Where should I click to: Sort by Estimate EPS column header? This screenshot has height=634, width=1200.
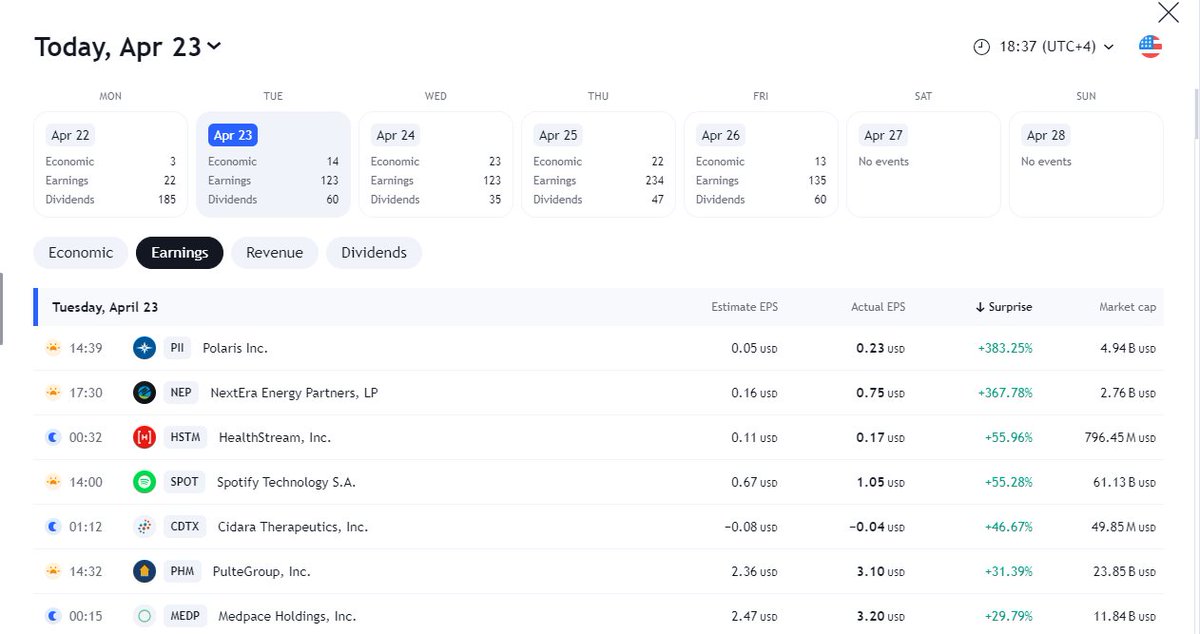pyautogui.click(x=744, y=307)
